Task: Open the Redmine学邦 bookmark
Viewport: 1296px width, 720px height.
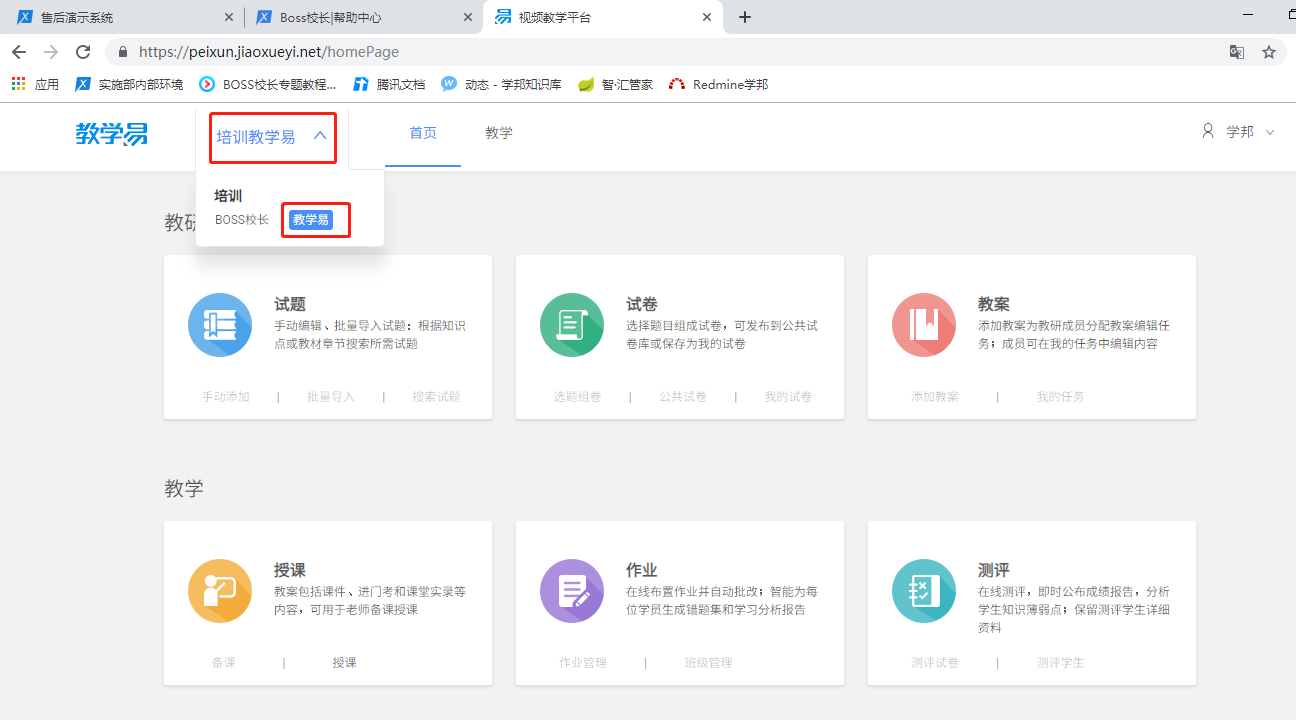Action: [x=718, y=85]
